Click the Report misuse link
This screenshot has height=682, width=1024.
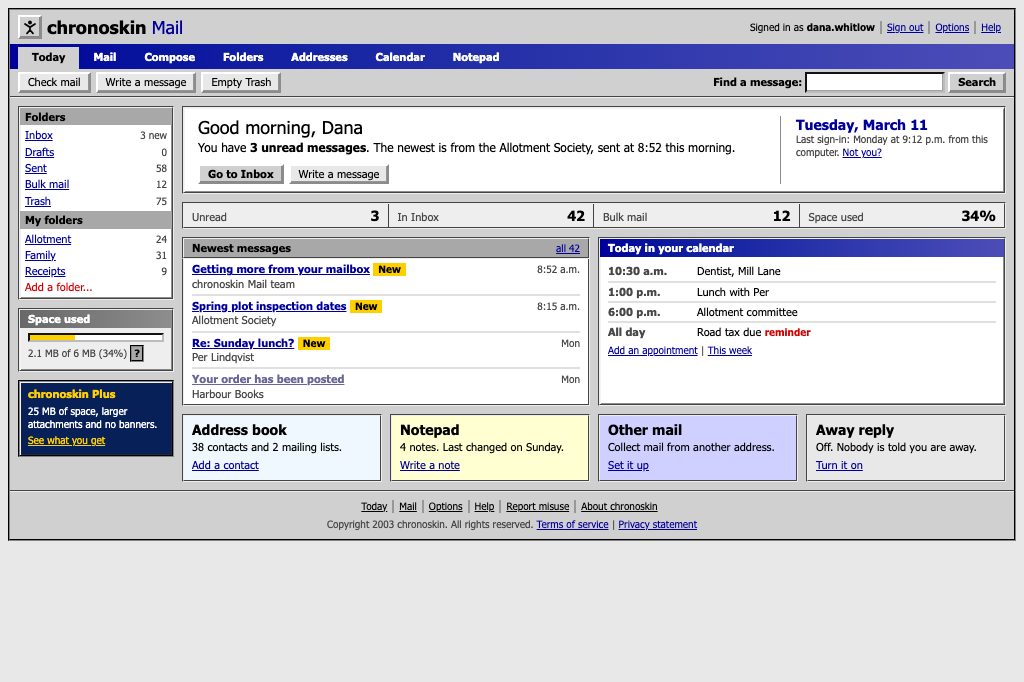click(537, 507)
